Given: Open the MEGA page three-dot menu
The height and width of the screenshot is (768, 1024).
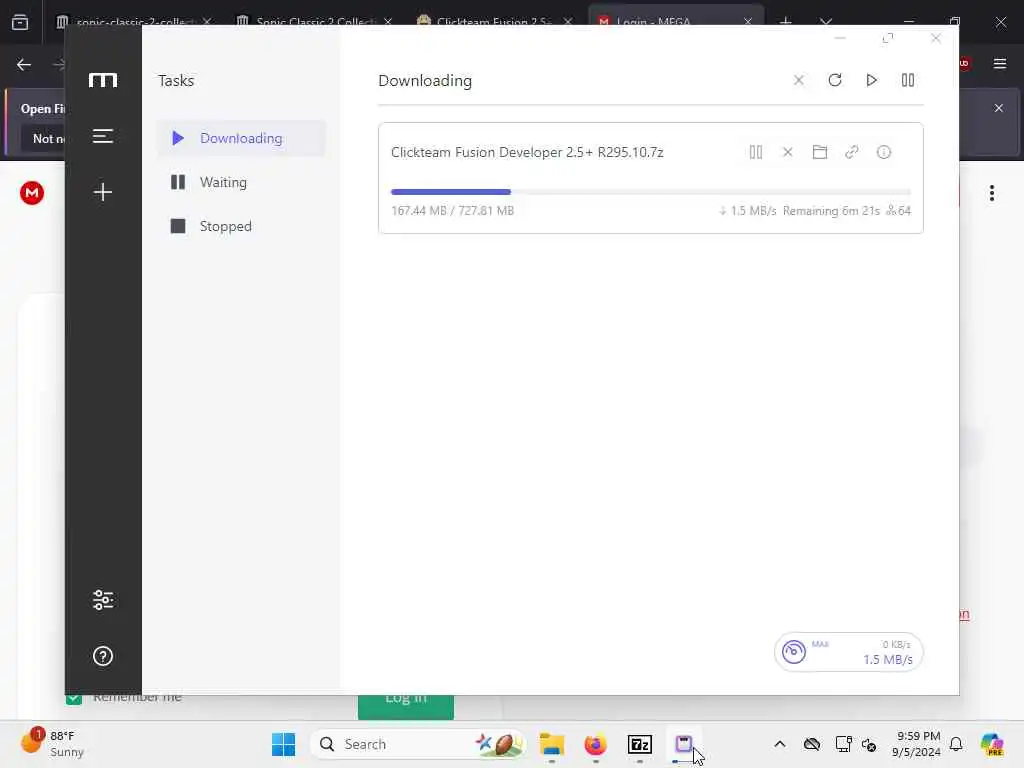Looking at the screenshot, I should click(x=991, y=193).
